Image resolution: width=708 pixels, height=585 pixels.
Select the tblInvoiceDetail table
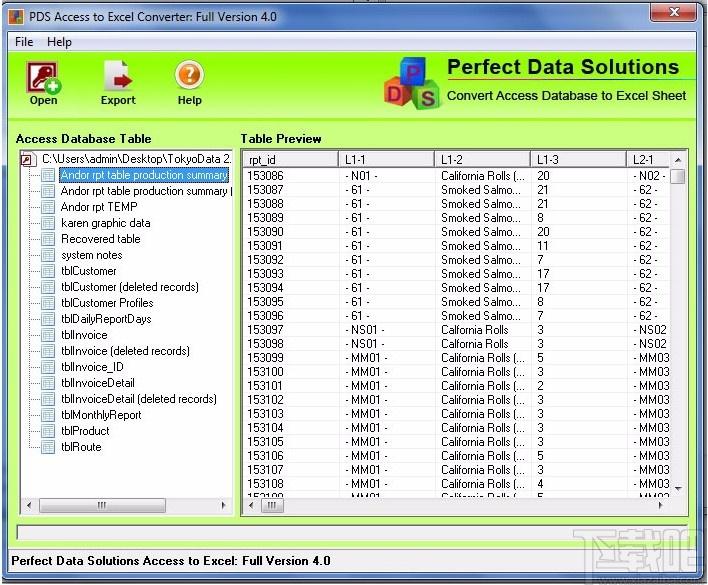point(98,383)
